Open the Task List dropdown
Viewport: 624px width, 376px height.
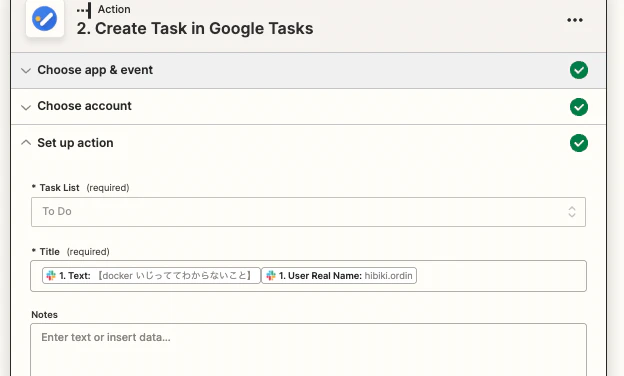pos(308,212)
